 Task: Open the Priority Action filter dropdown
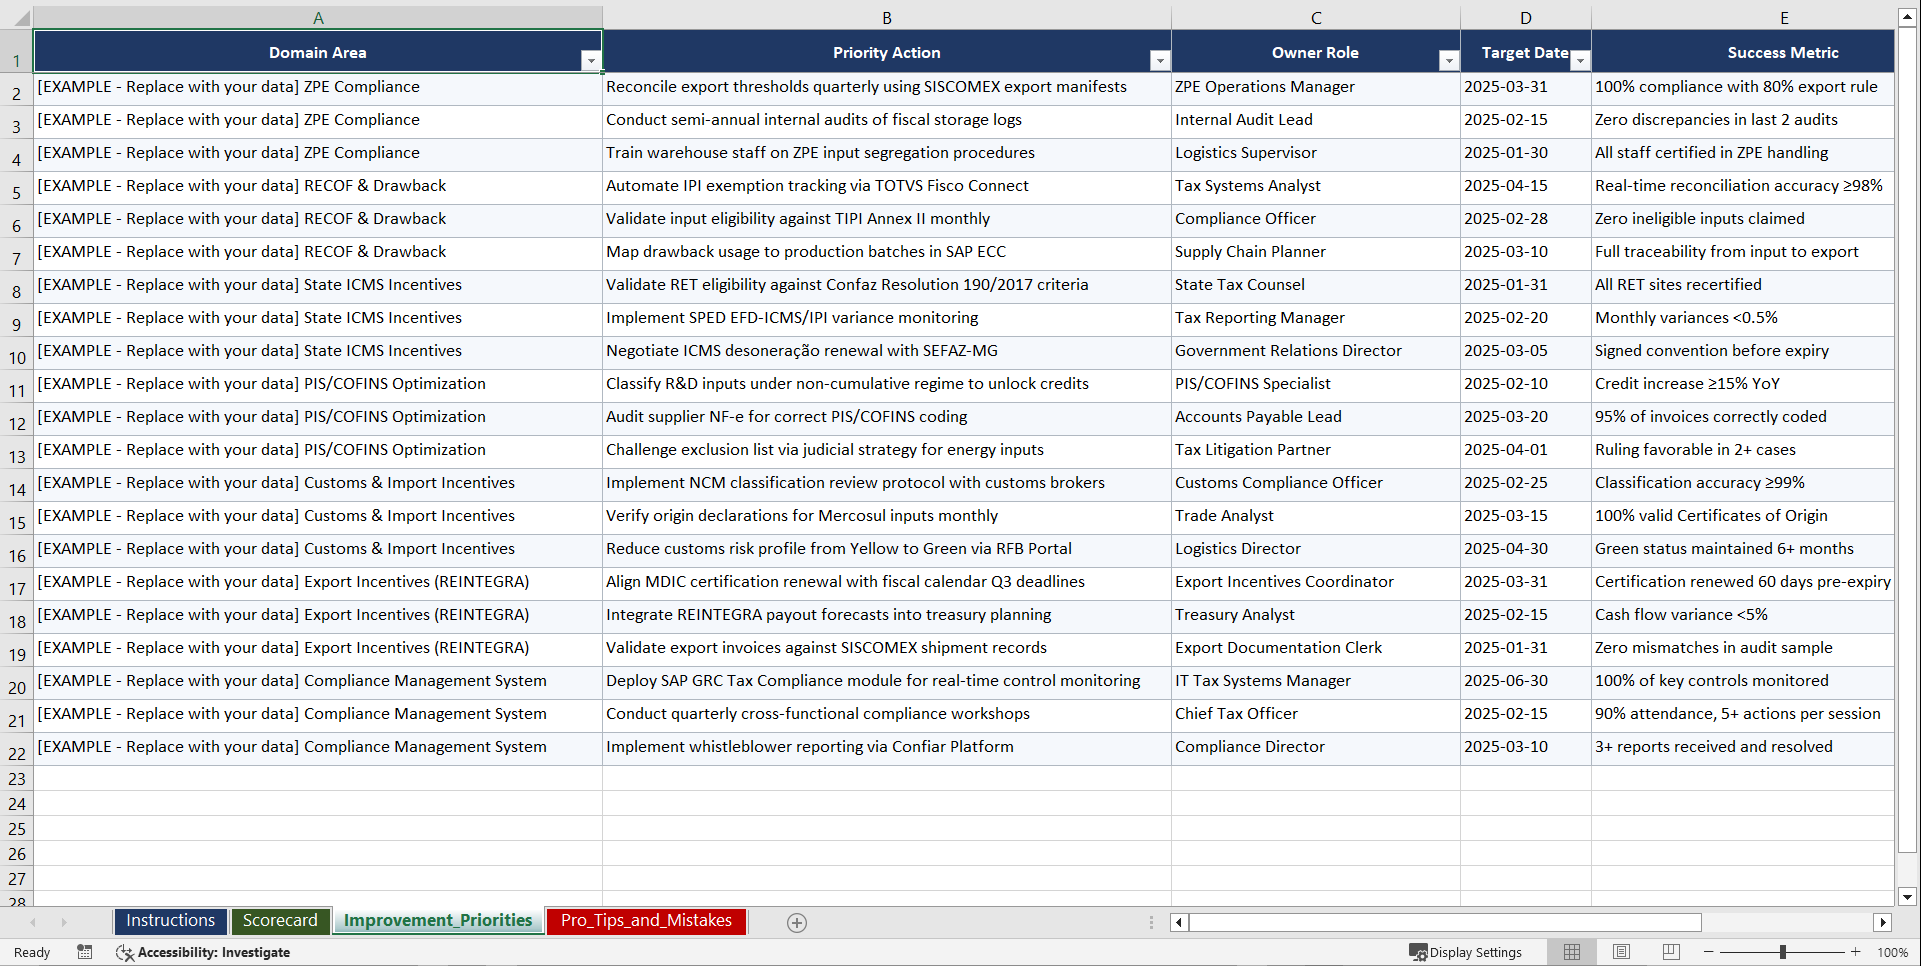(x=1160, y=60)
